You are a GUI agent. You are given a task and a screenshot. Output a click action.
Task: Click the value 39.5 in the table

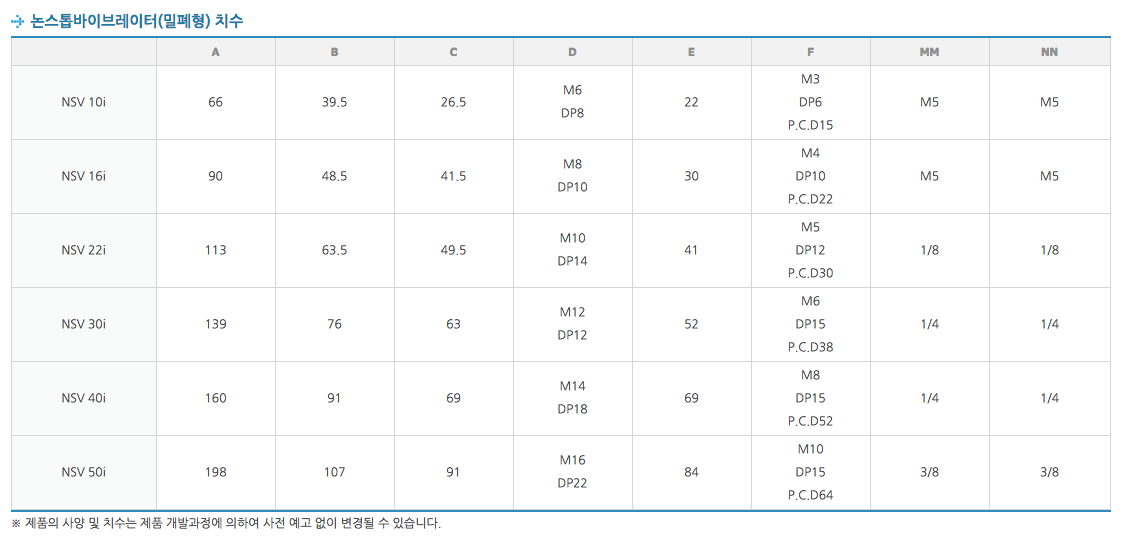tap(334, 102)
